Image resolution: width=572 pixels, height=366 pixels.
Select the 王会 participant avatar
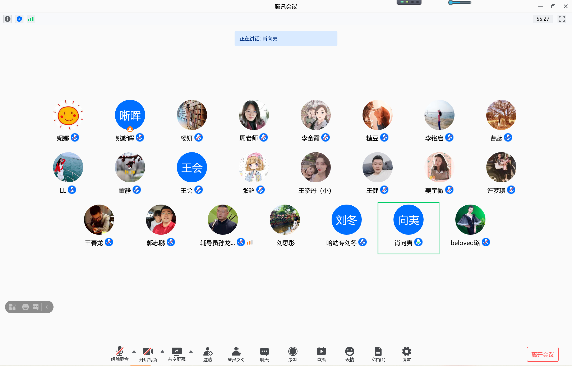192,167
